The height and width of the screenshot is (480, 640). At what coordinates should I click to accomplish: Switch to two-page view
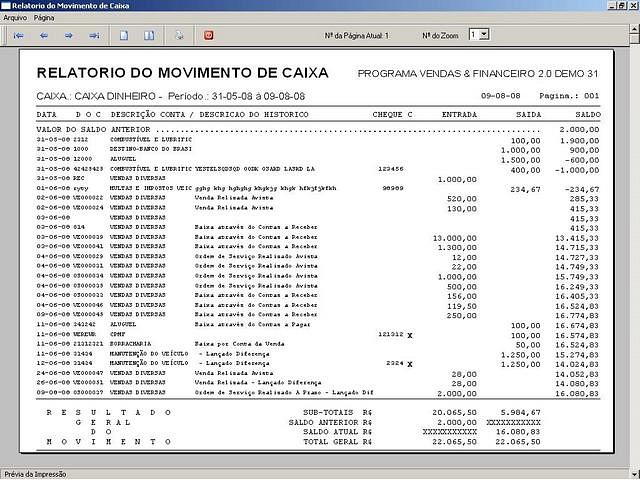coord(149,35)
